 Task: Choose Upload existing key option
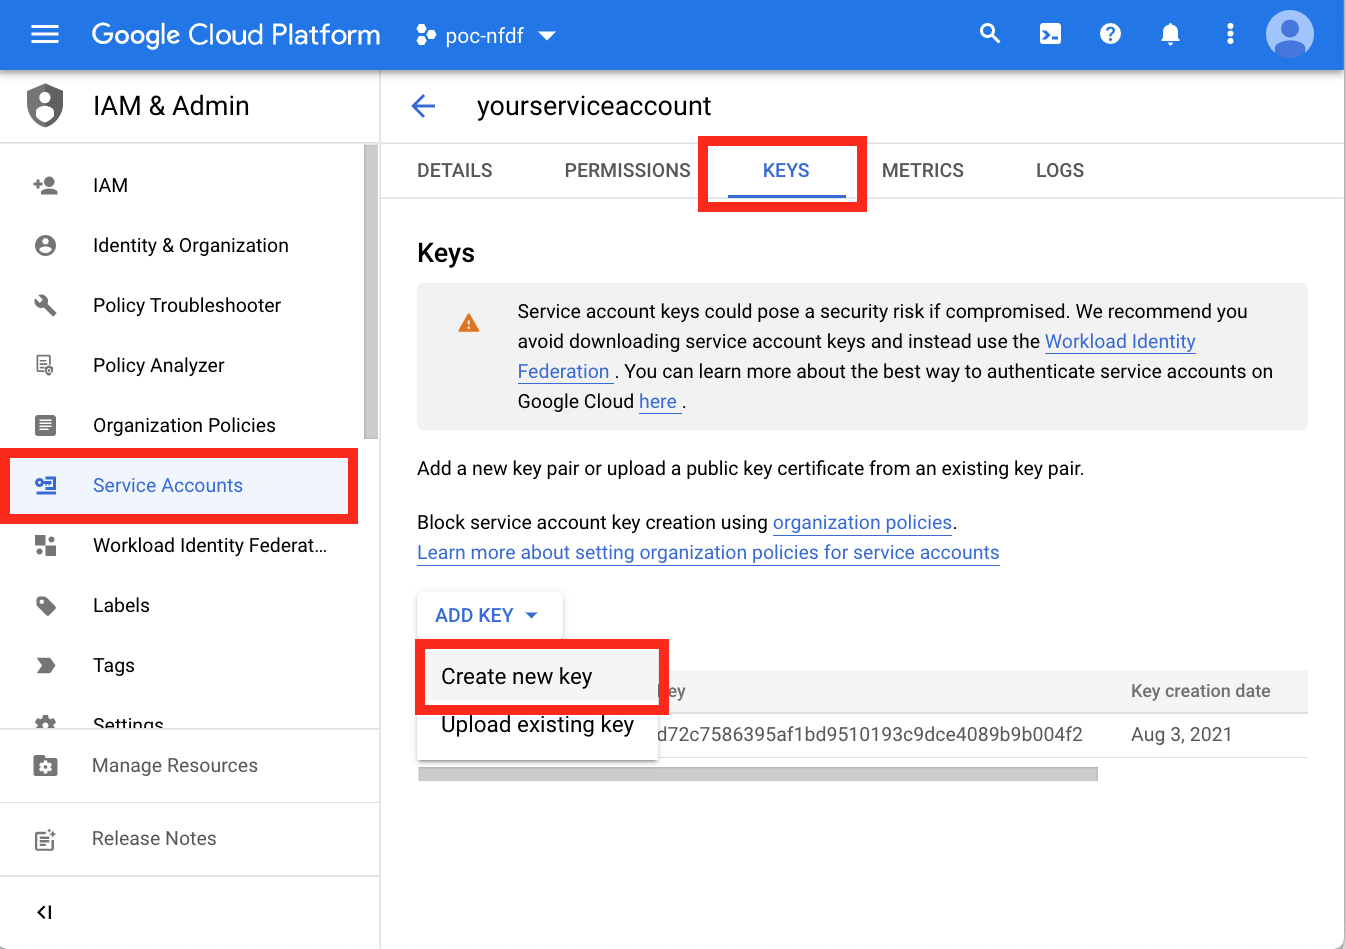(x=537, y=725)
